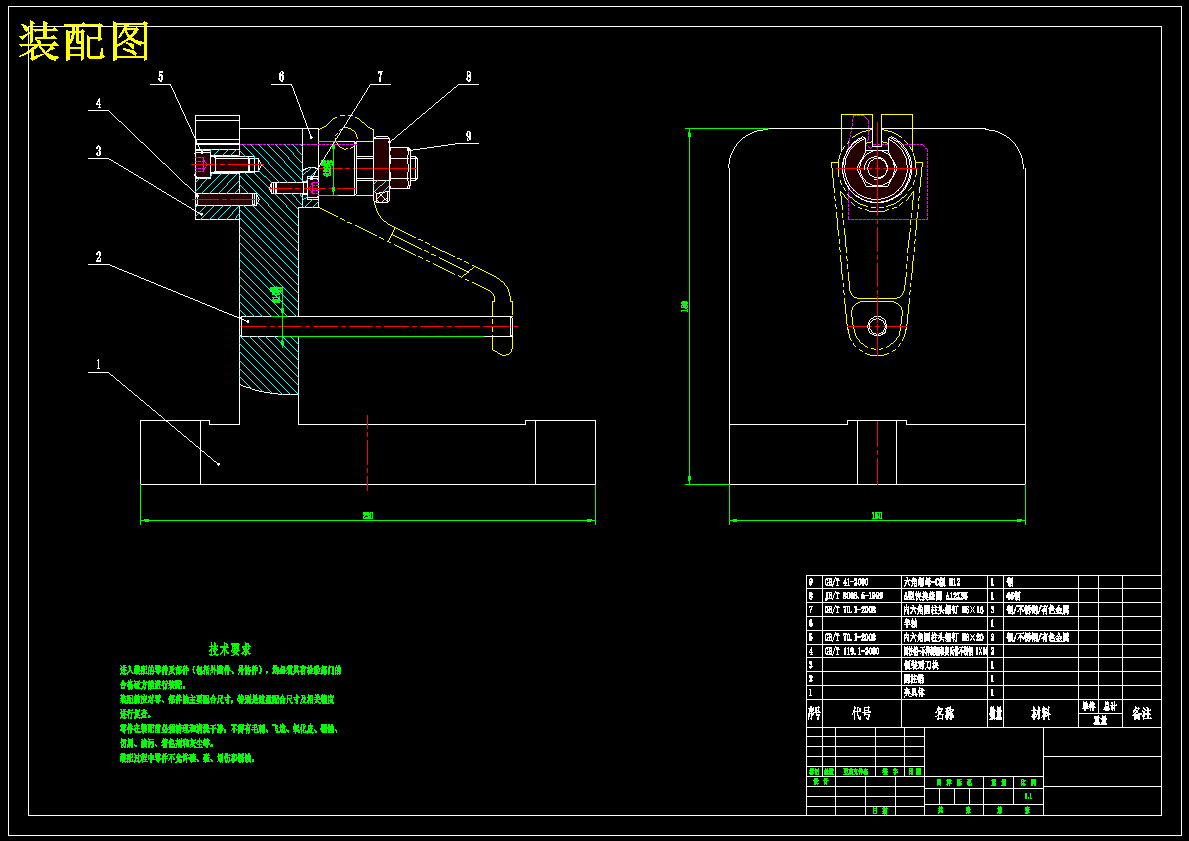This screenshot has width=1189, height=841.
Task: Click the hex nut in the right view
Action: (877, 168)
